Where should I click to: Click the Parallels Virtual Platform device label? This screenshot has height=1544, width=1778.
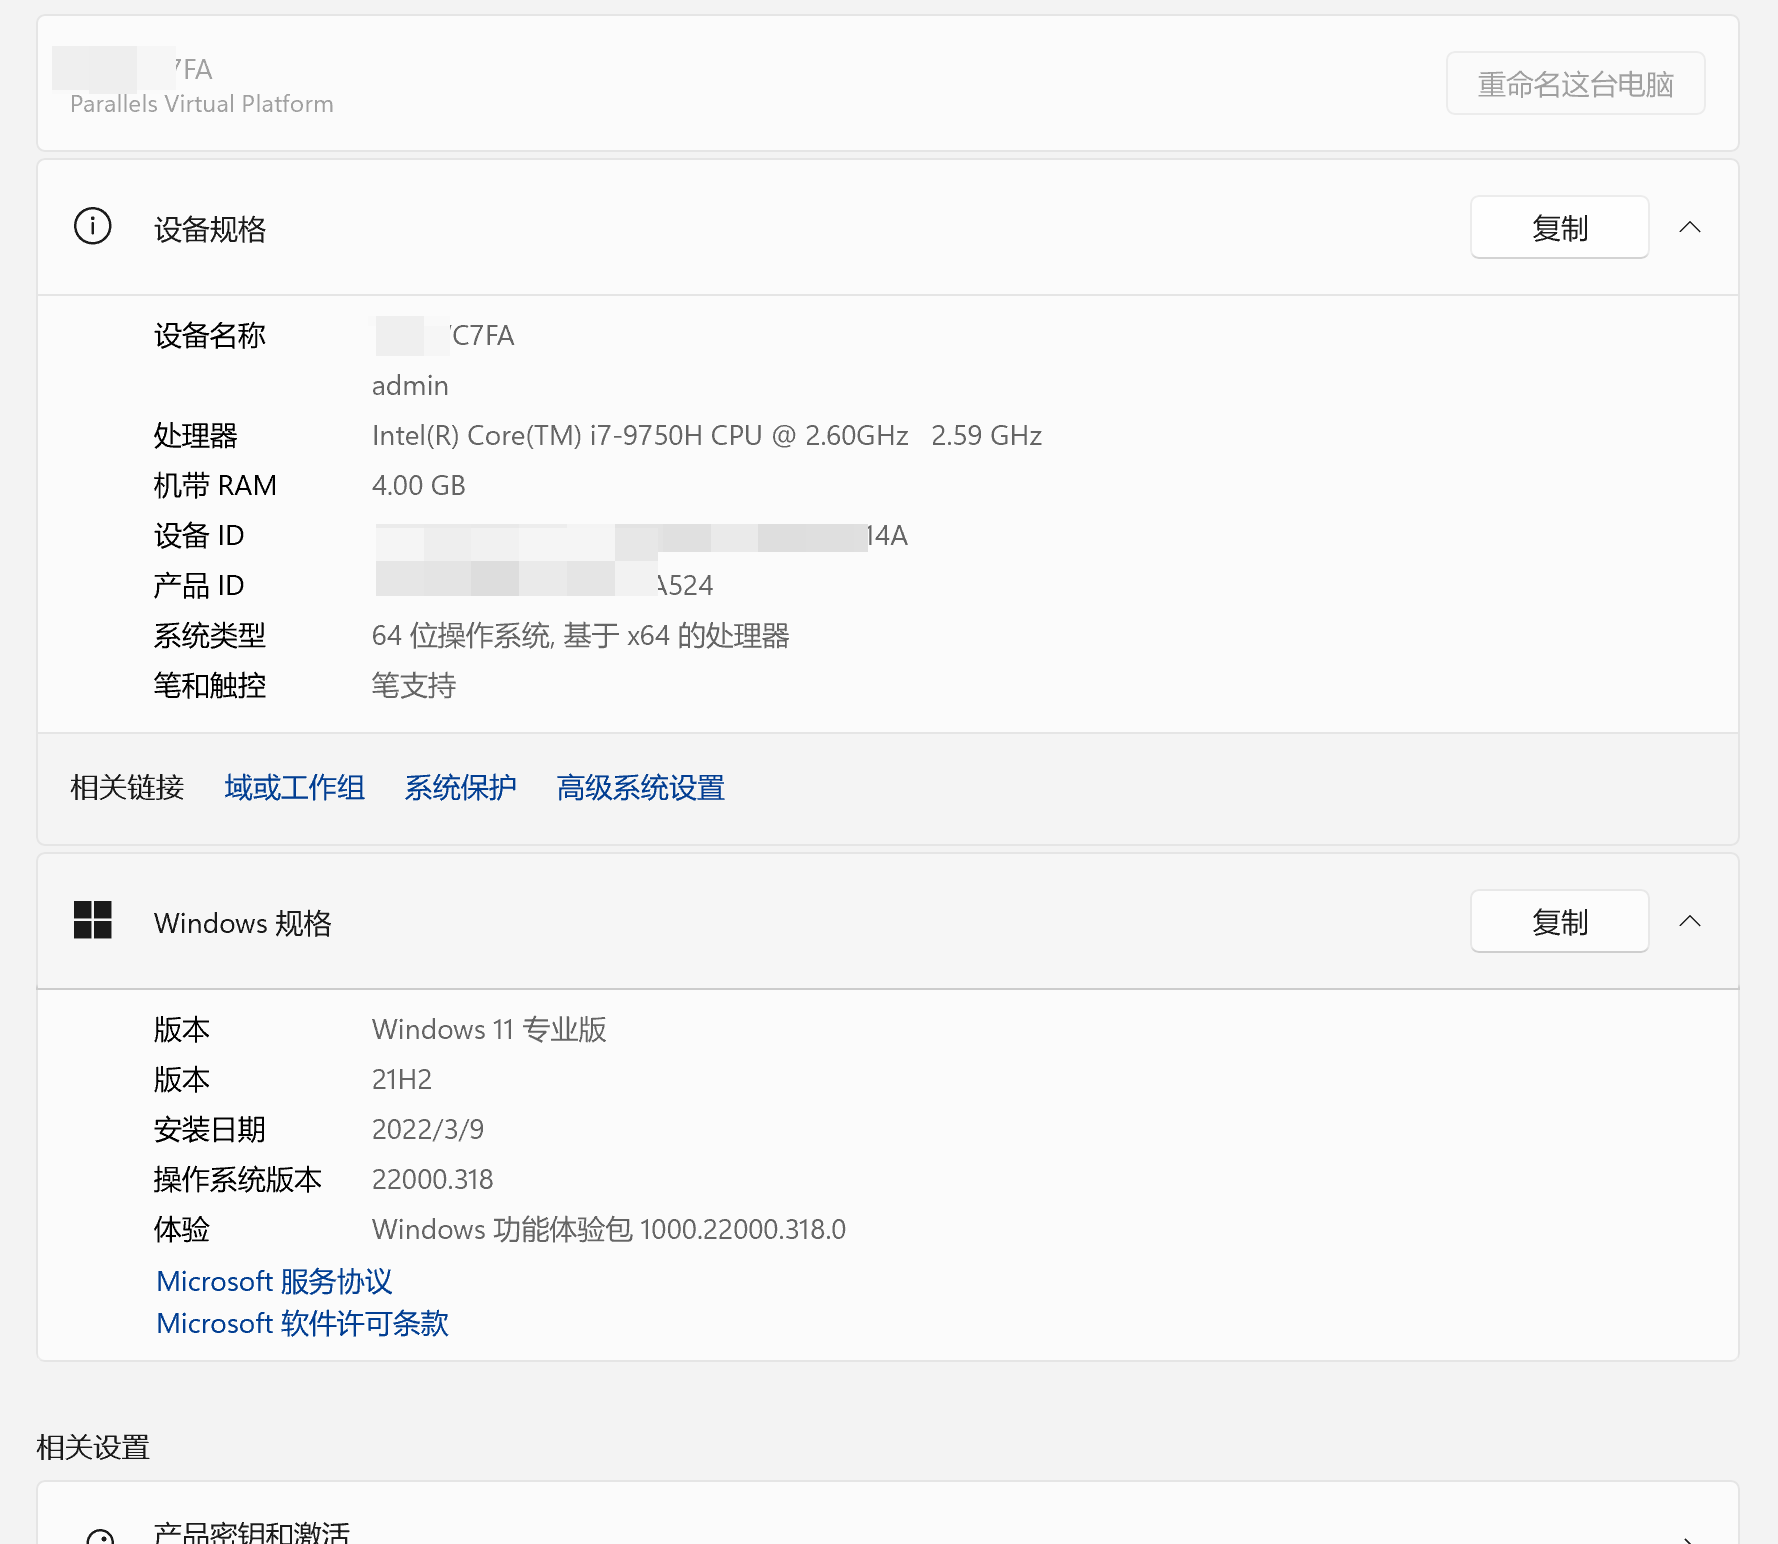[x=201, y=104]
